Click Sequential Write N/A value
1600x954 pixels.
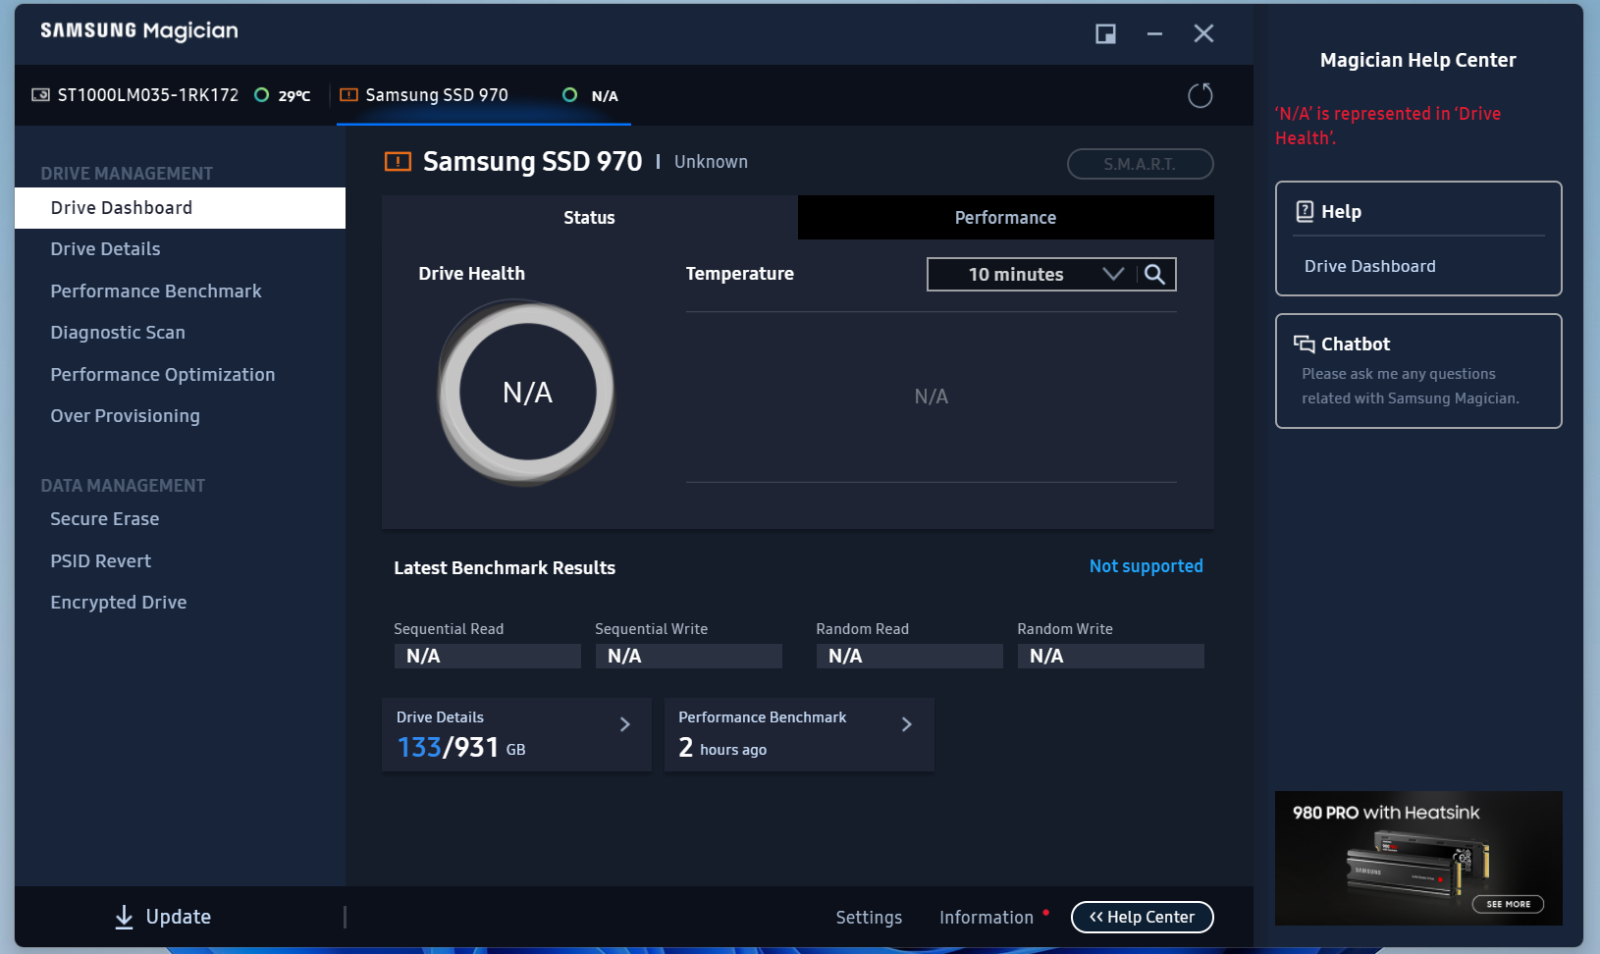688,656
